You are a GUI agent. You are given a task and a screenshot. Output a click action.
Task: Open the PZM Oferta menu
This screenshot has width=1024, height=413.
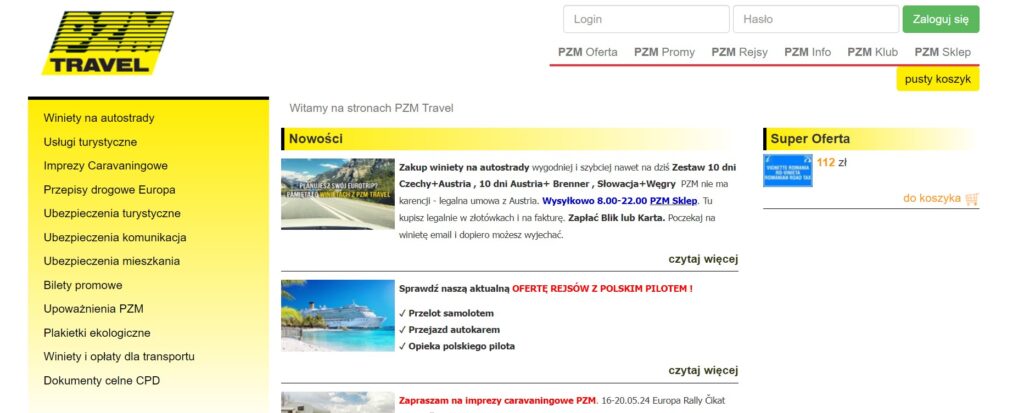click(587, 52)
